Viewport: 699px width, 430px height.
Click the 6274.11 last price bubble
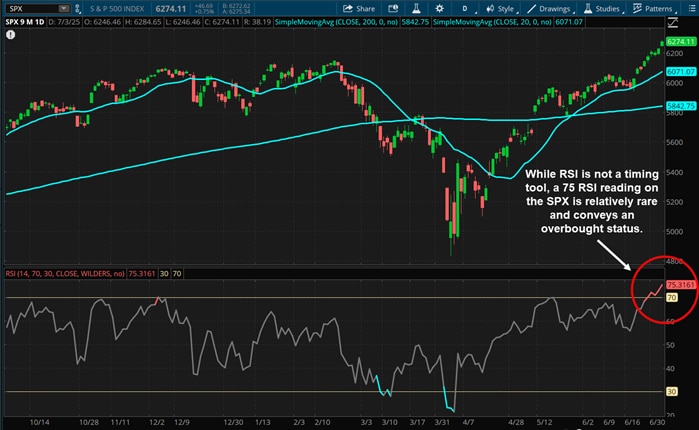pyautogui.click(x=681, y=42)
